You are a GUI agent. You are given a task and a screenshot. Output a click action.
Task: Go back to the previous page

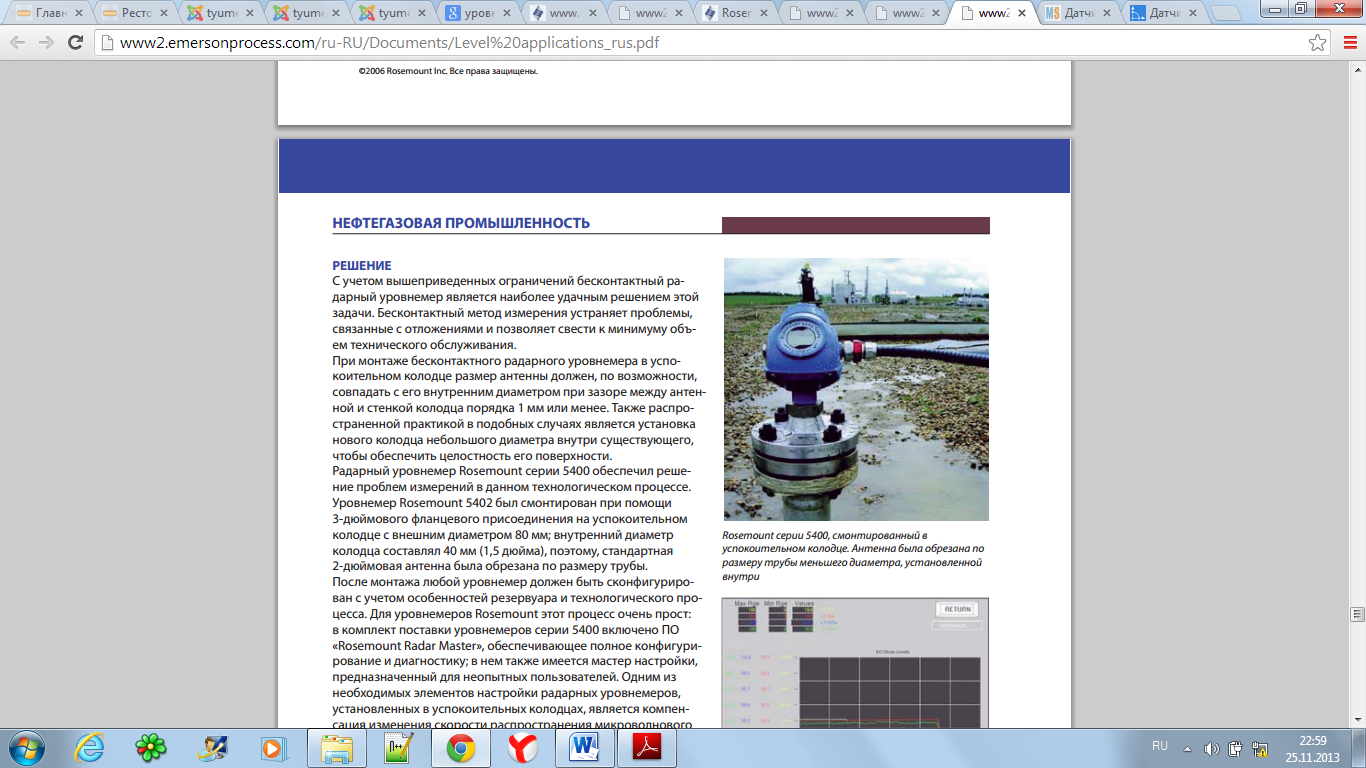point(17,43)
